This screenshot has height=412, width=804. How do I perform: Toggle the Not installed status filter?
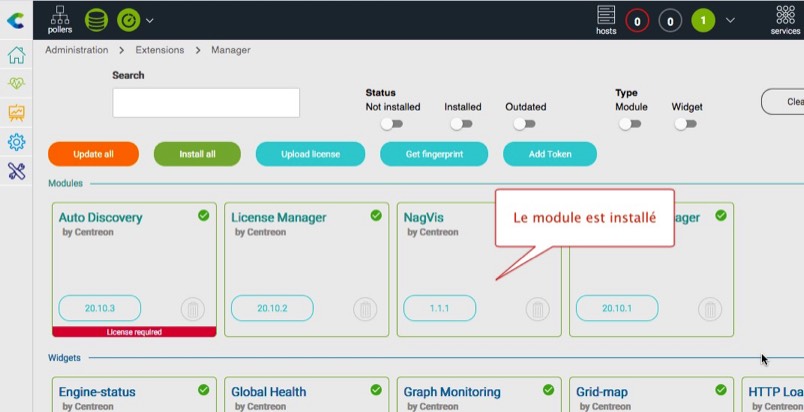[392, 124]
